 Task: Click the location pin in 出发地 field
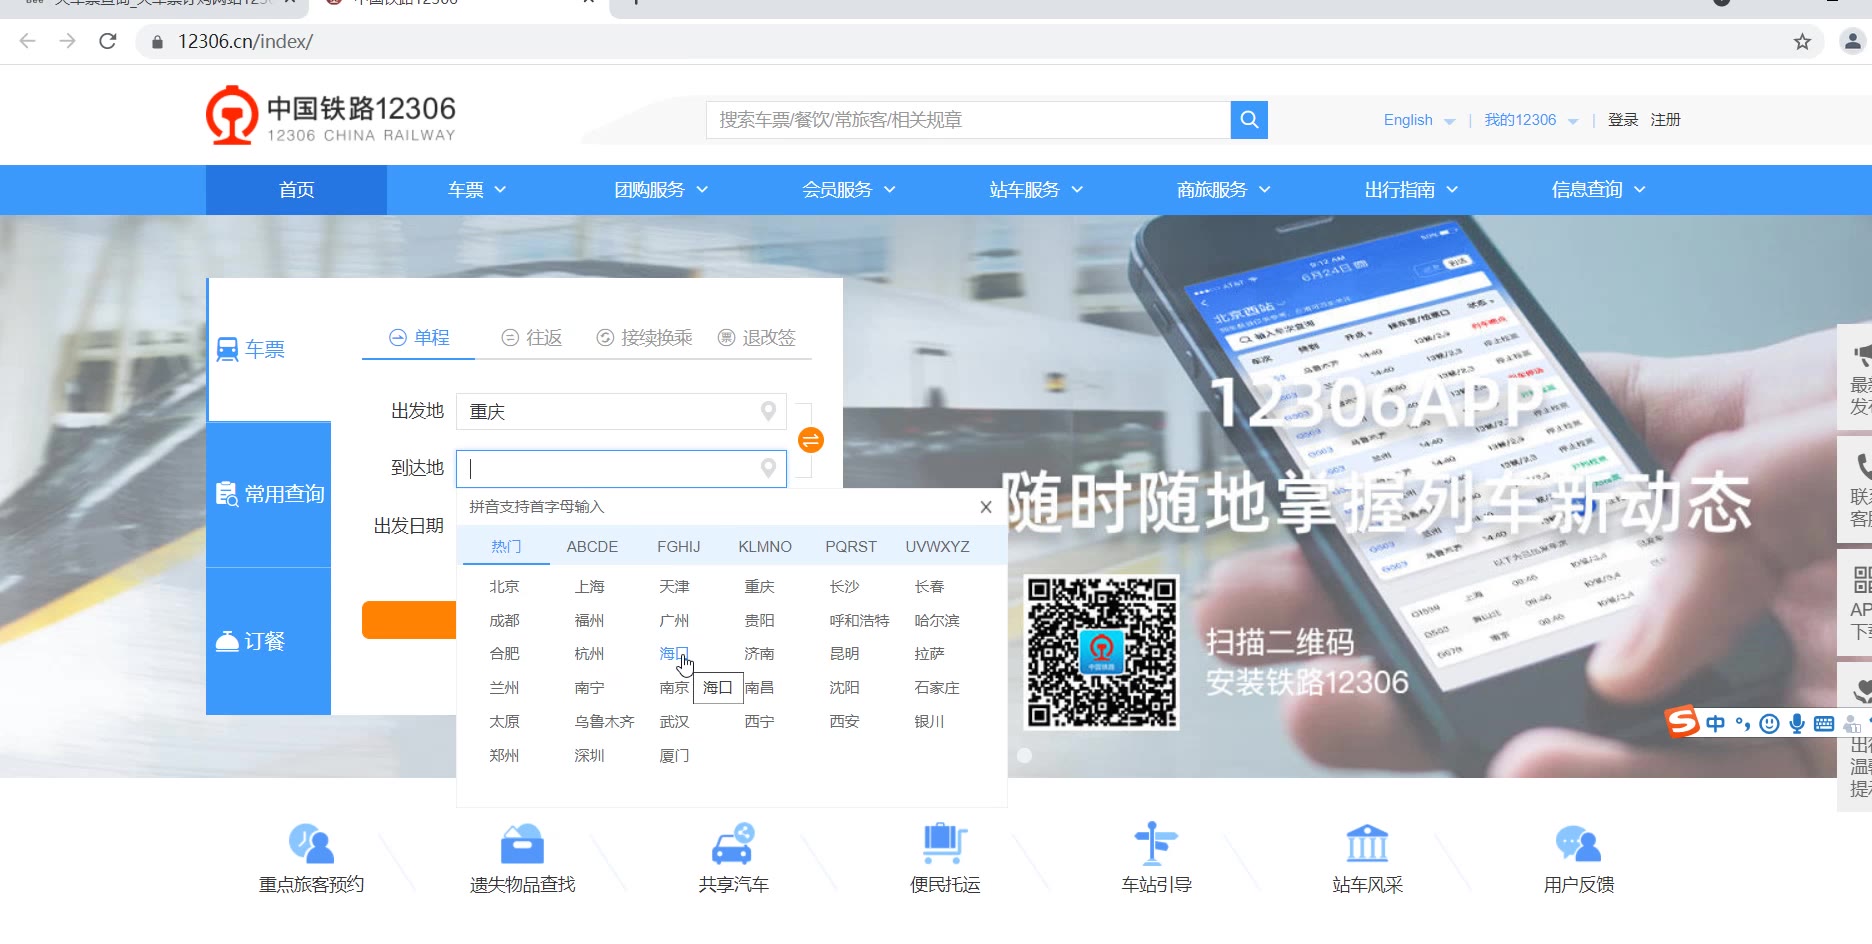[x=768, y=411]
